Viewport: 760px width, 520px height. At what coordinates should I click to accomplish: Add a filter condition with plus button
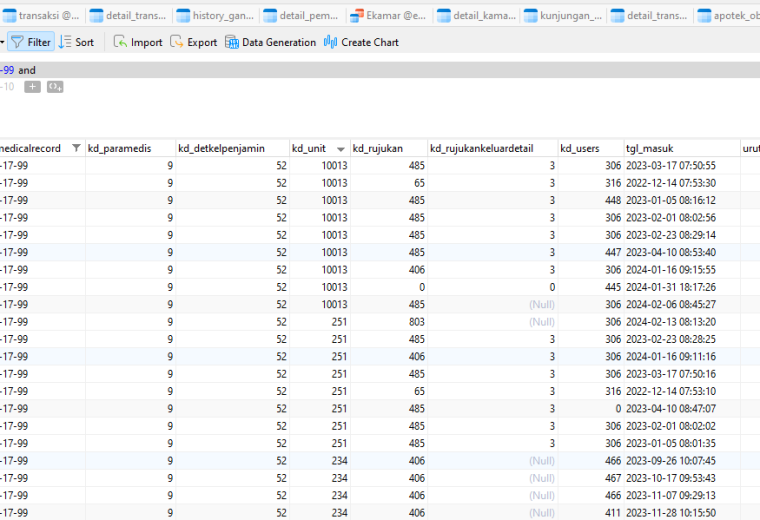[x=32, y=87]
